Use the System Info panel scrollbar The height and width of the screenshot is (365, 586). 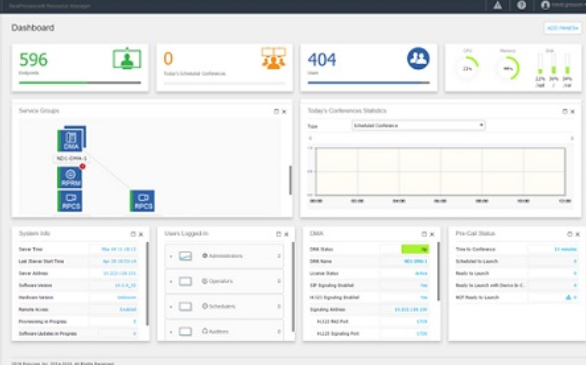pyautogui.click(x=147, y=284)
